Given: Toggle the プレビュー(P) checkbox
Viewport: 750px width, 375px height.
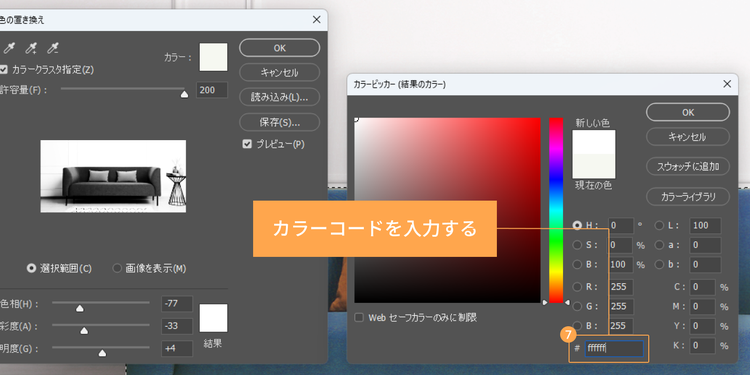Looking at the screenshot, I should [x=247, y=144].
